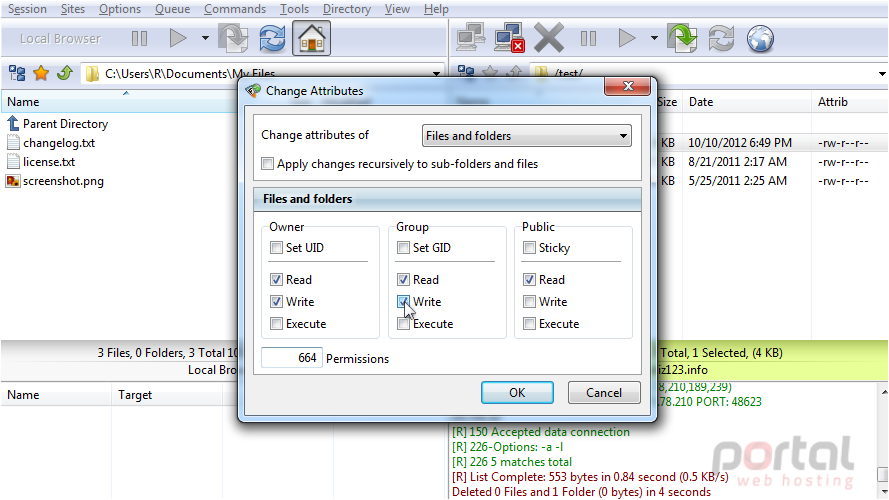Click the local transfer queue icon
The width and height of the screenshot is (889, 500).
[x=233, y=39]
